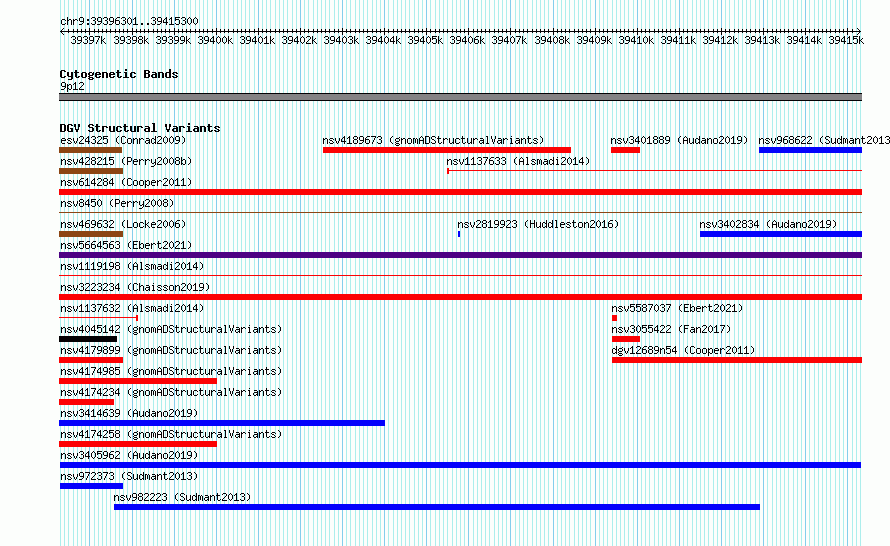This screenshot has width=890, height=546.
Task: Click the 39415k ruler tick label
Action: pyautogui.click(x=846, y=40)
